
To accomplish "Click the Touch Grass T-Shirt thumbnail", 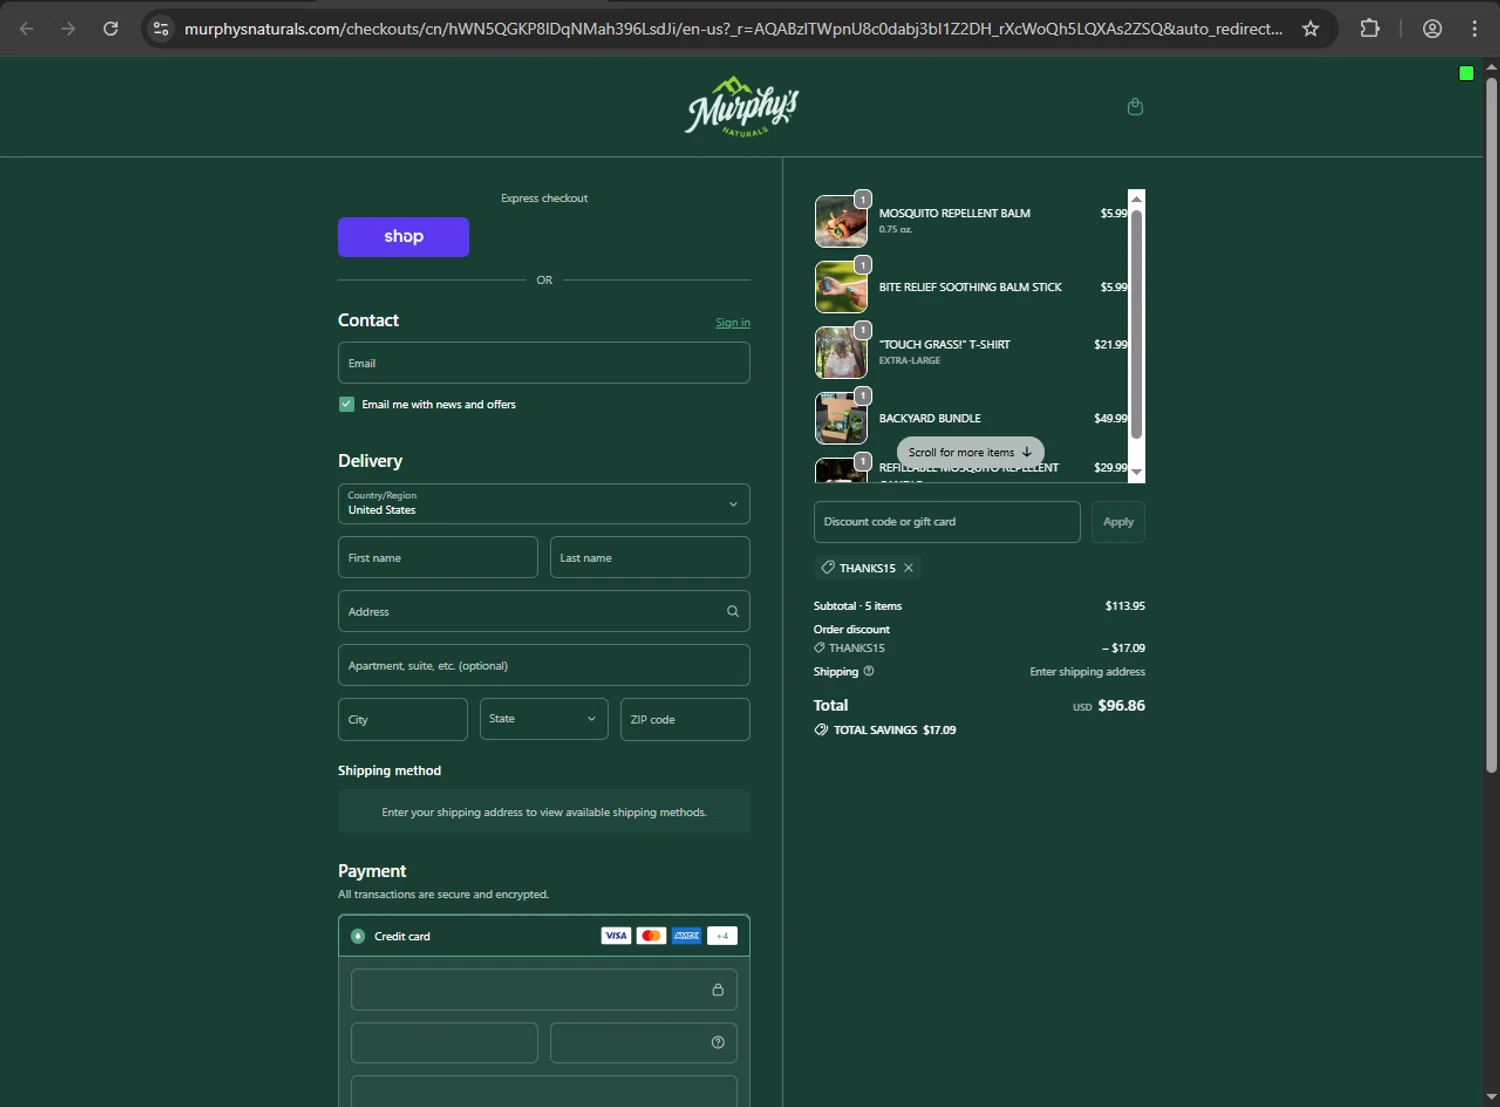I will (x=841, y=352).
